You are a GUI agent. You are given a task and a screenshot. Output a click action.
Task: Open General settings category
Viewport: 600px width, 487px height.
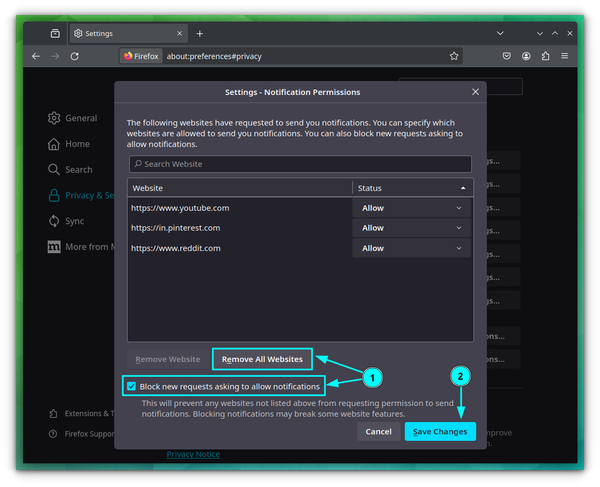80,118
